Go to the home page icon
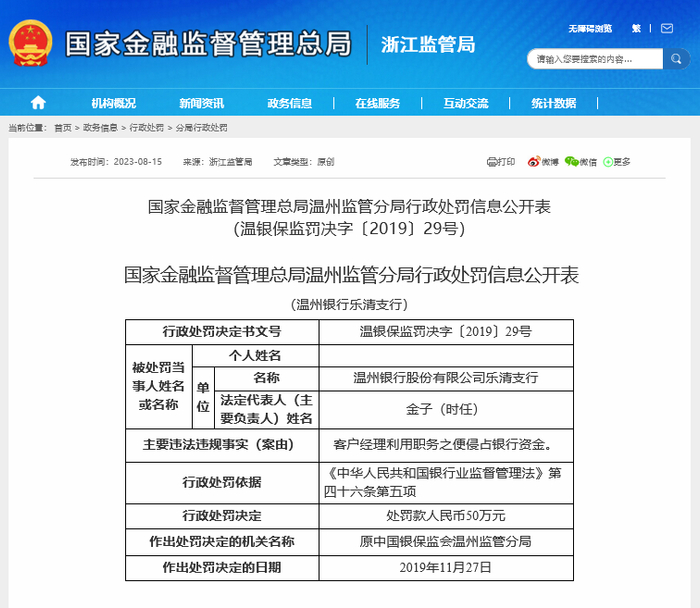 tap(38, 103)
